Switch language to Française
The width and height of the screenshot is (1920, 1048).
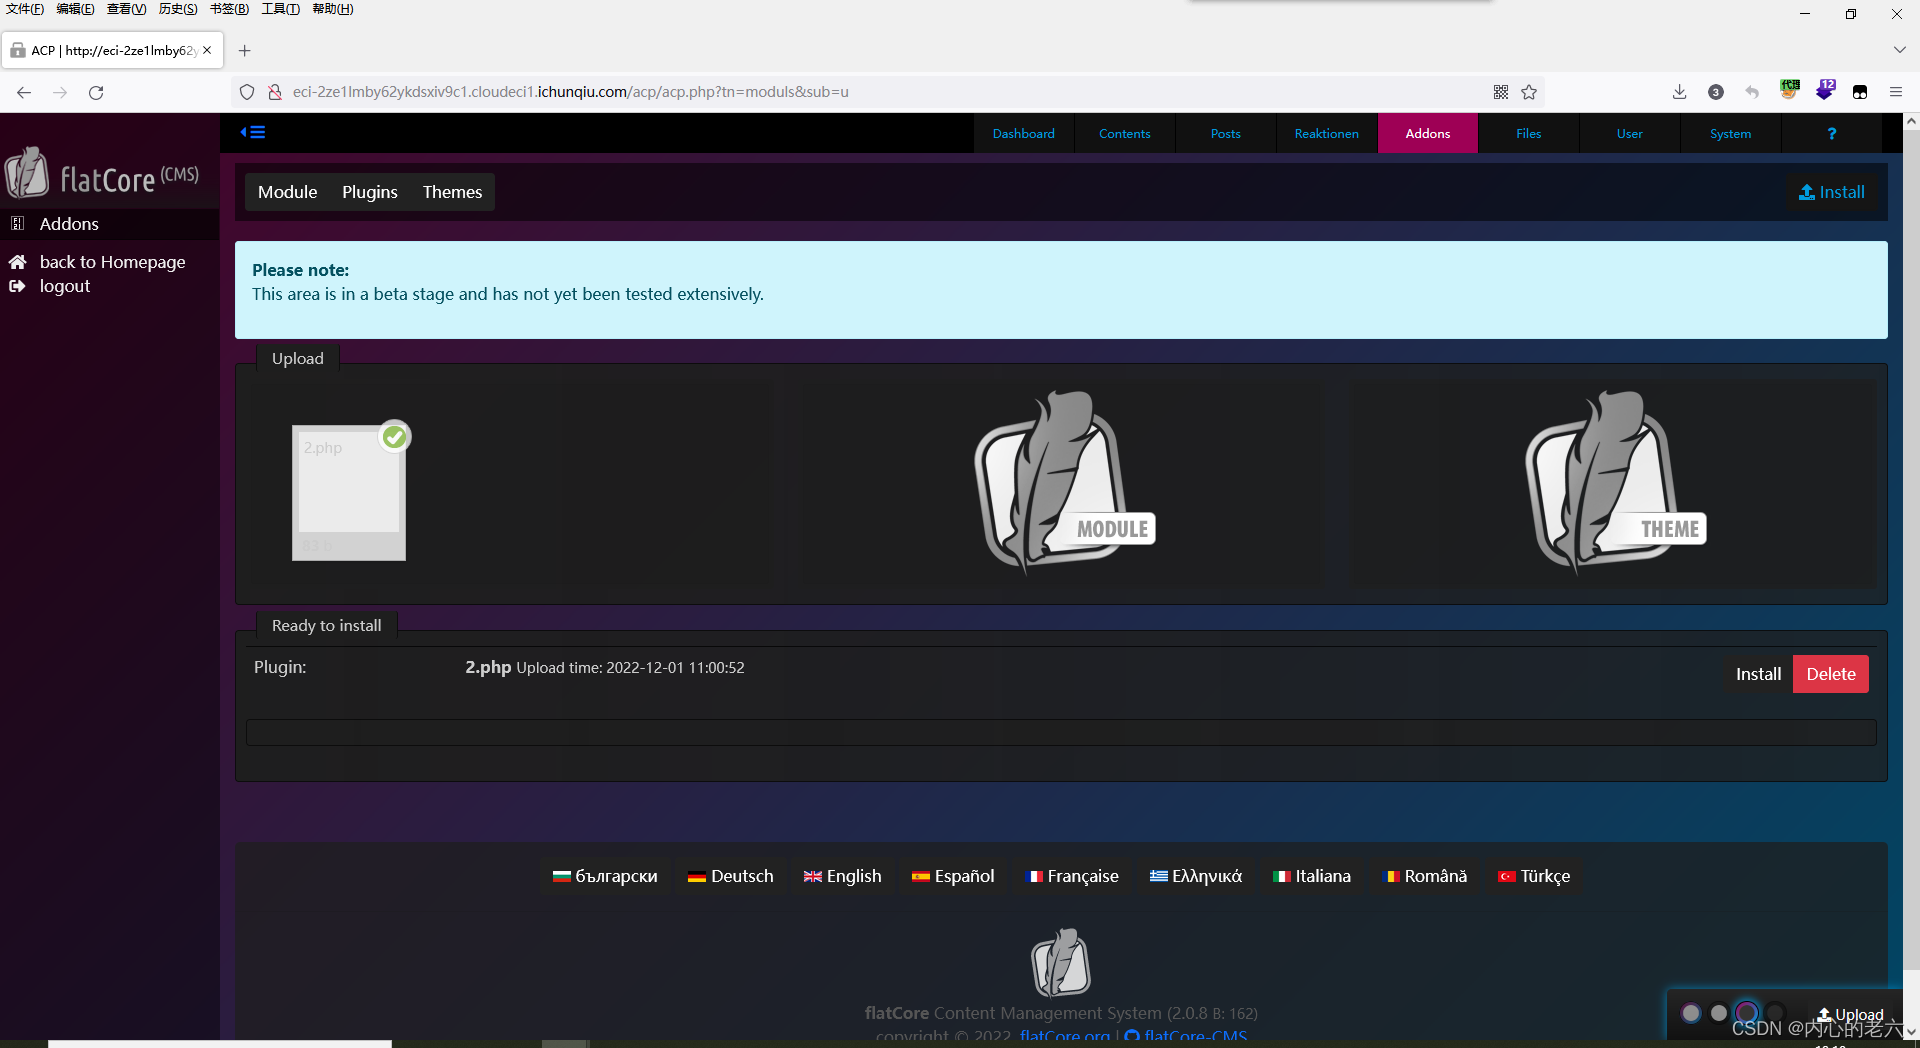click(x=1073, y=876)
